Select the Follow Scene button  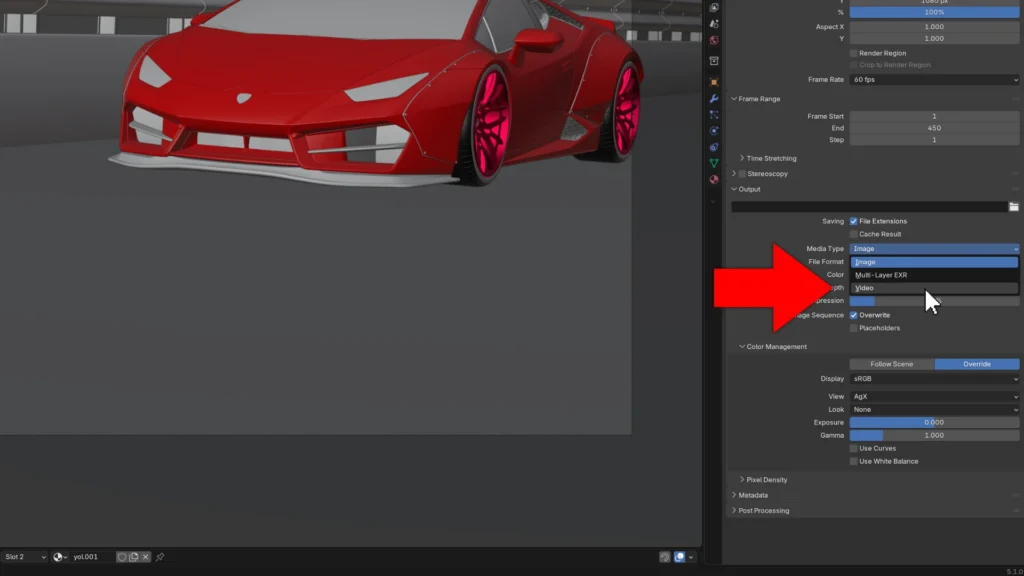[x=891, y=364]
